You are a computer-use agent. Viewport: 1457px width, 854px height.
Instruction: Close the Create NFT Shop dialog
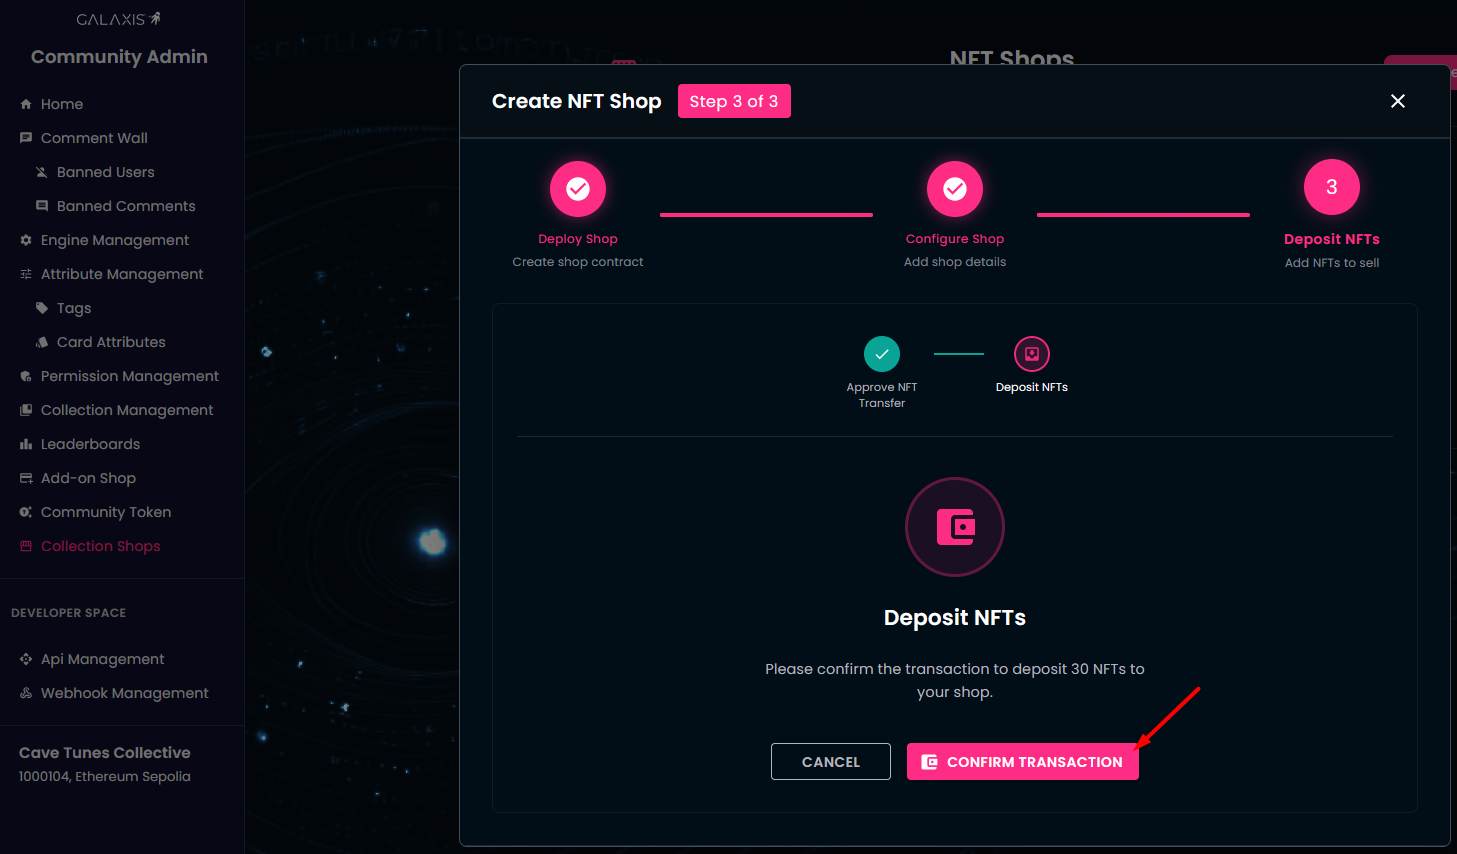click(x=1397, y=101)
